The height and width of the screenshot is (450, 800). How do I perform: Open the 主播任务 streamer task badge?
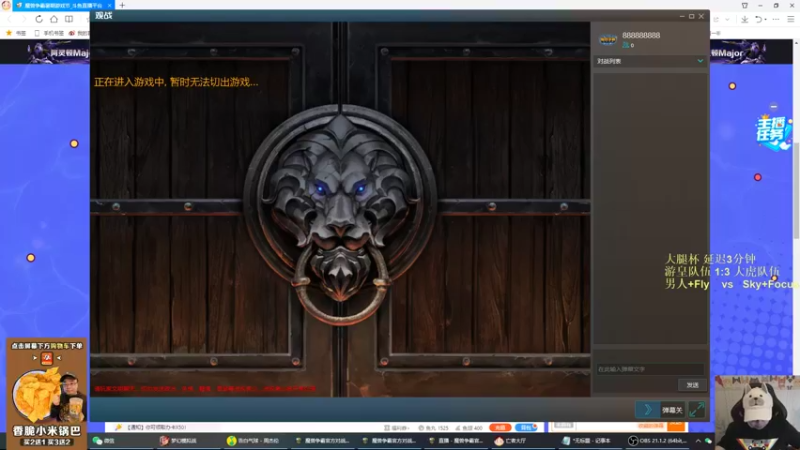[772, 132]
